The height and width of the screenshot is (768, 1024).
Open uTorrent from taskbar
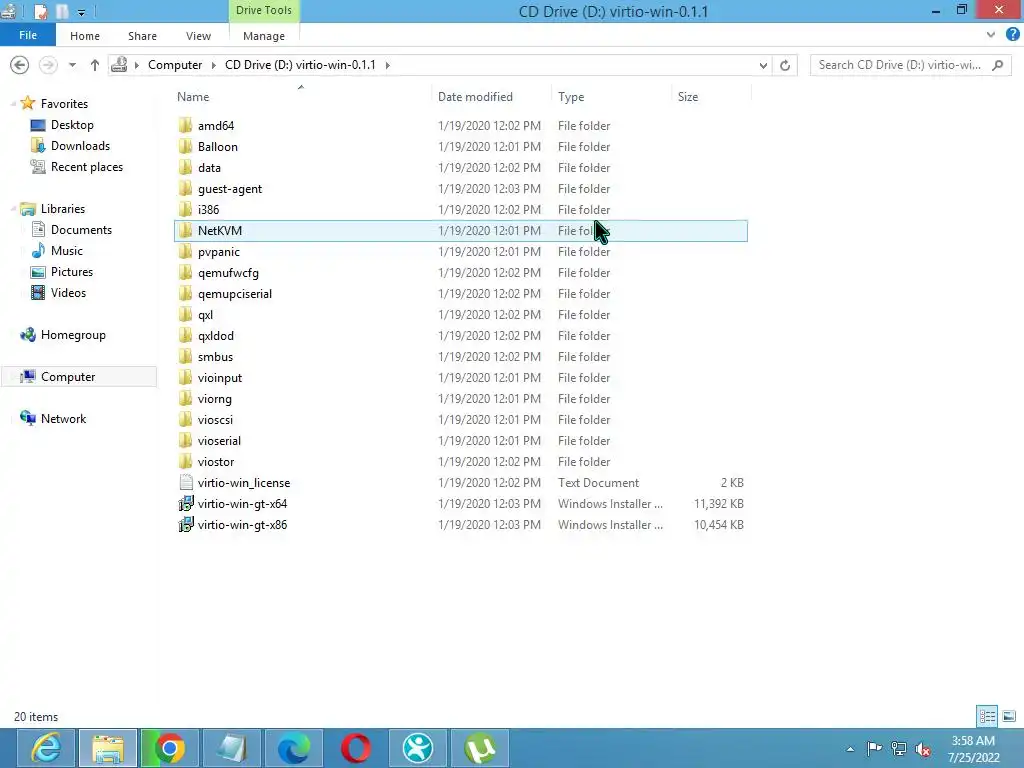click(x=480, y=748)
